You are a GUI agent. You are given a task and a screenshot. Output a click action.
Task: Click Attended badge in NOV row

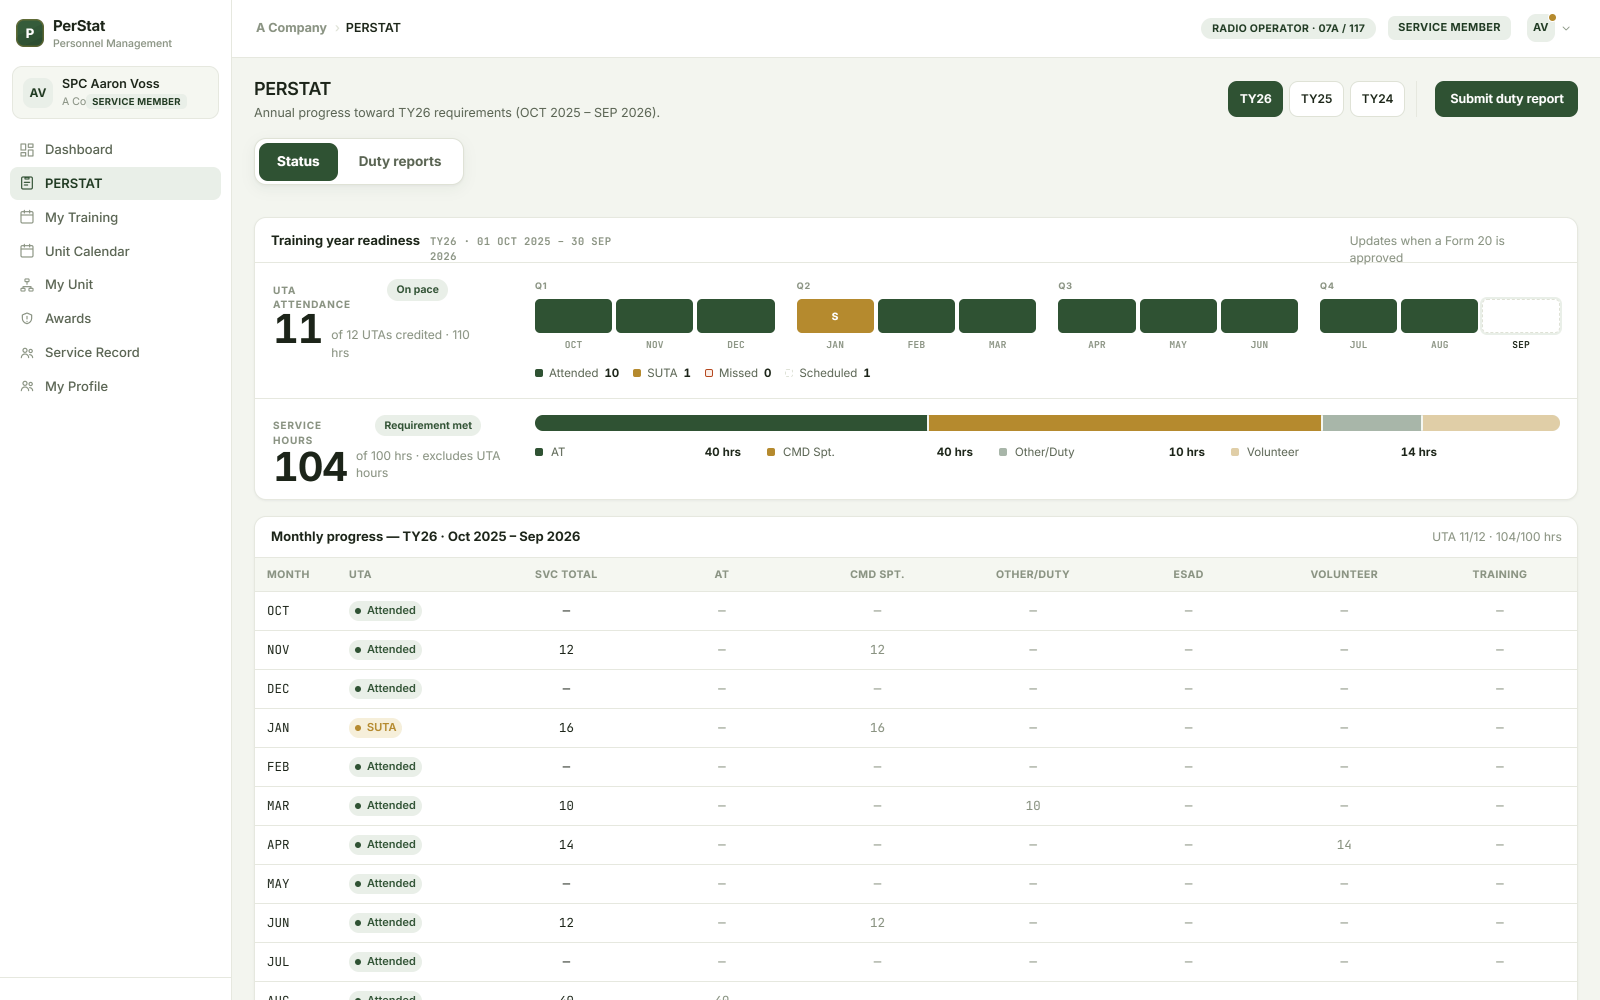[x=385, y=650]
